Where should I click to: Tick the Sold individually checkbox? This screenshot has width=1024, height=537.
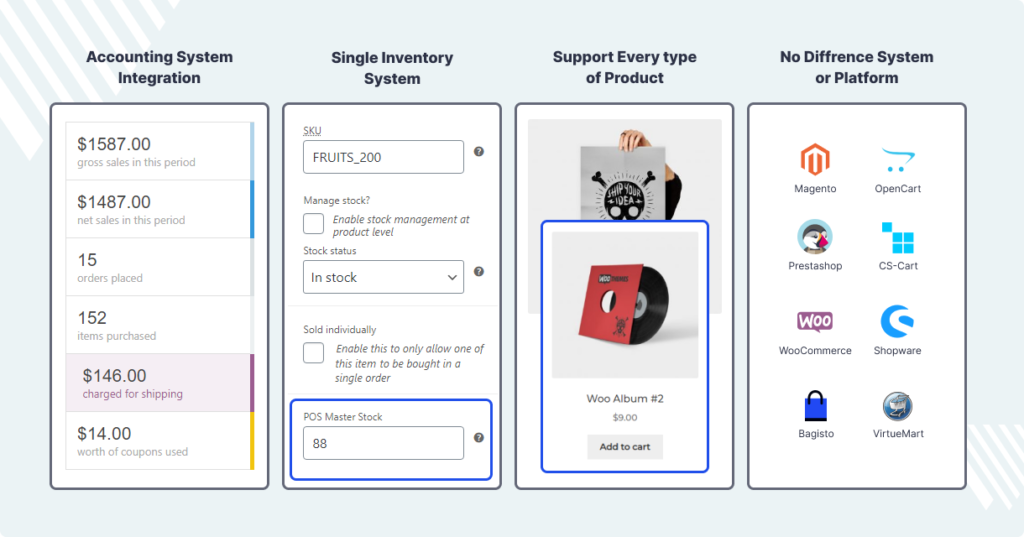tap(313, 353)
